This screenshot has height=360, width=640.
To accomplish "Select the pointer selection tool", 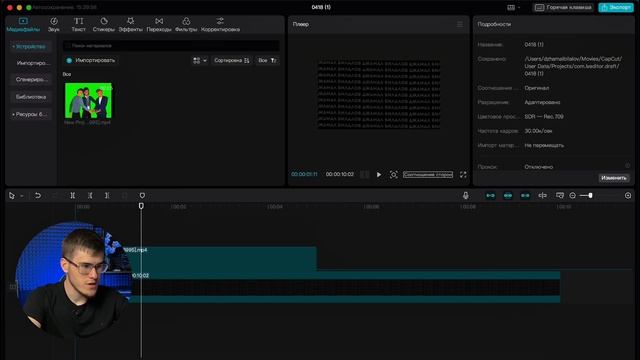I will click(x=11, y=196).
